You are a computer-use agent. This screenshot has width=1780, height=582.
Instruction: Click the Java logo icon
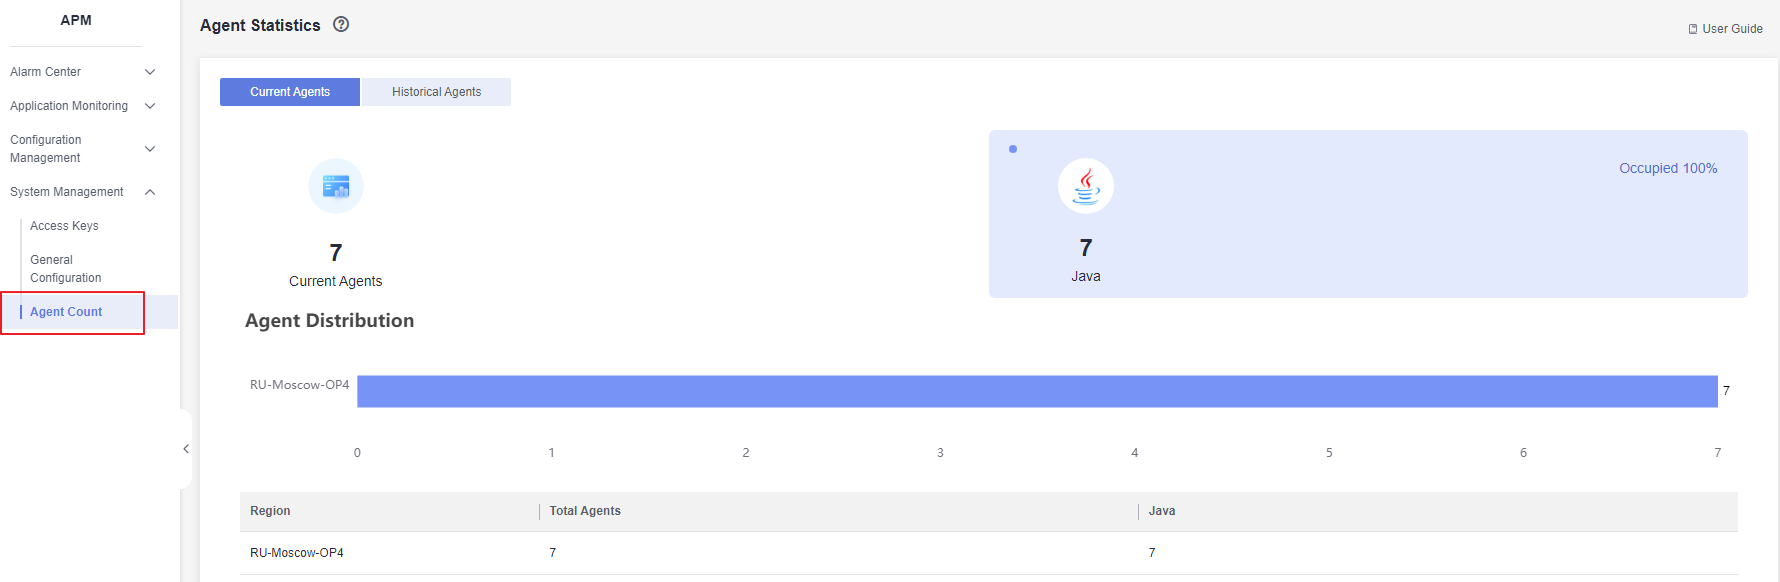pos(1085,186)
